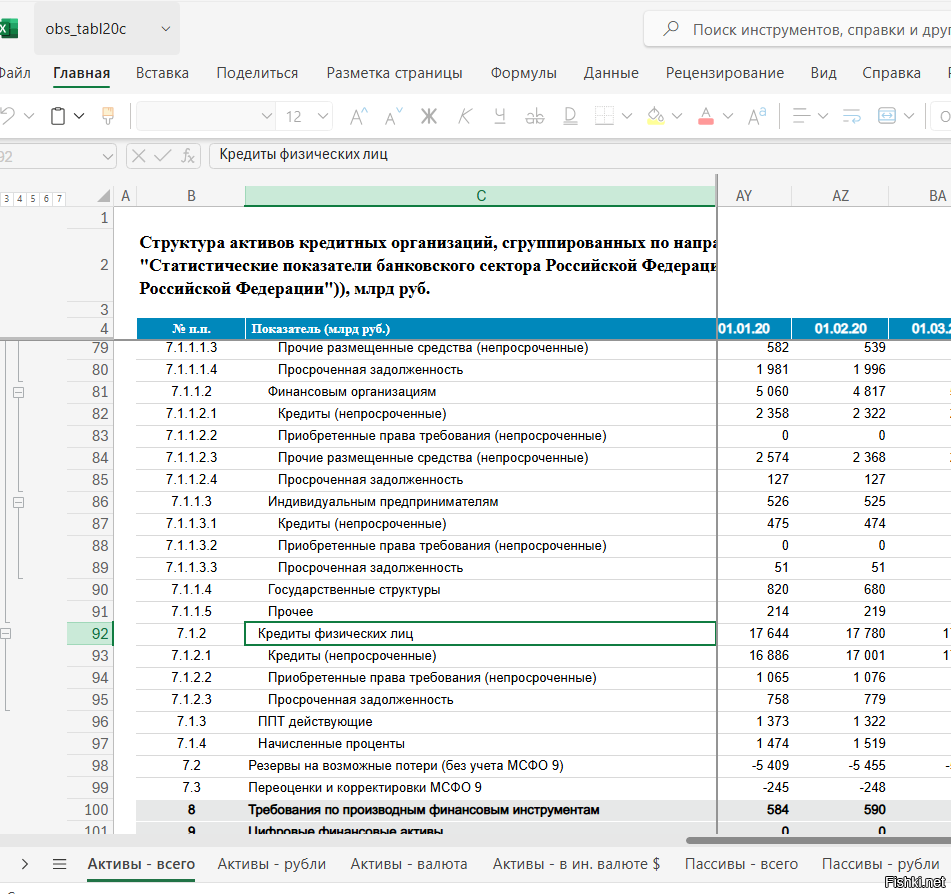This screenshot has height=894, width=951.
Task: Click the search box for tools and help
Action: point(800,30)
